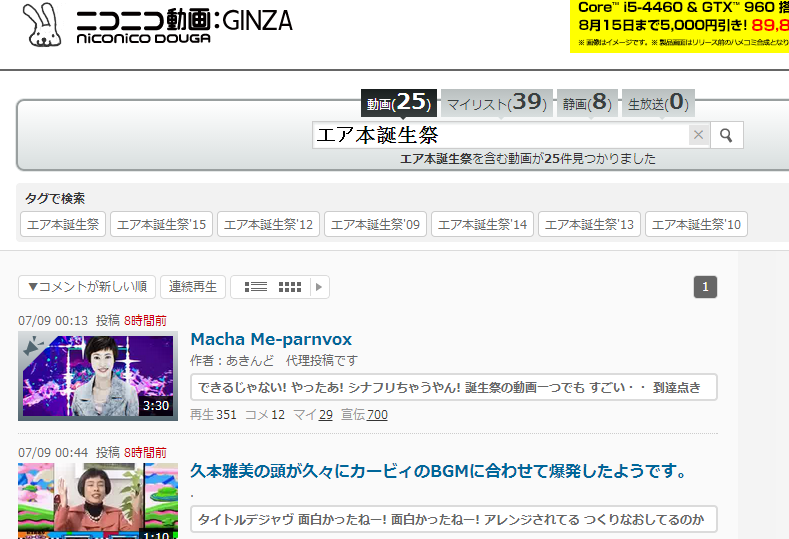Open the 久本雅美 Kirby BGM video thumbnail
This screenshot has width=789, height=539.
click(x=98, y=501)
